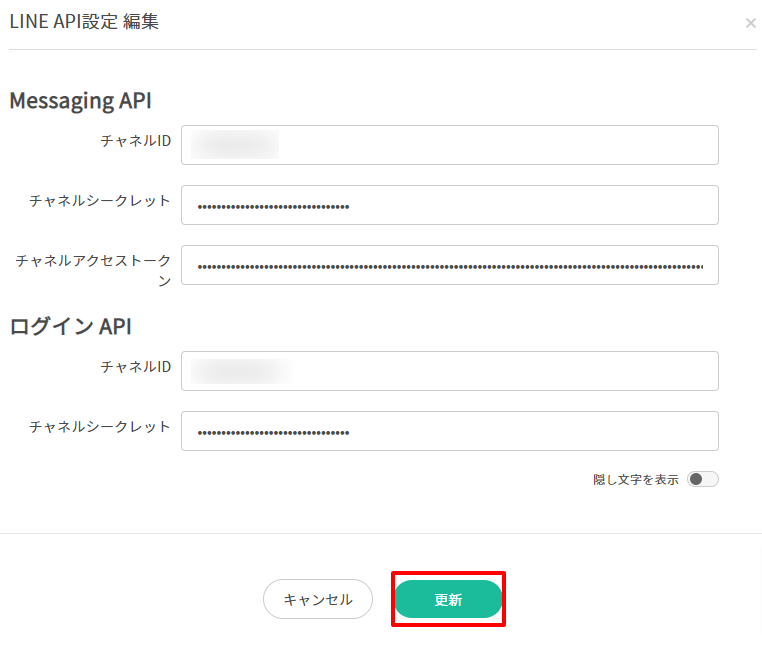Focus the Messaging API チャネルID input field
The image size is (762, 652).
pos(450,145)
